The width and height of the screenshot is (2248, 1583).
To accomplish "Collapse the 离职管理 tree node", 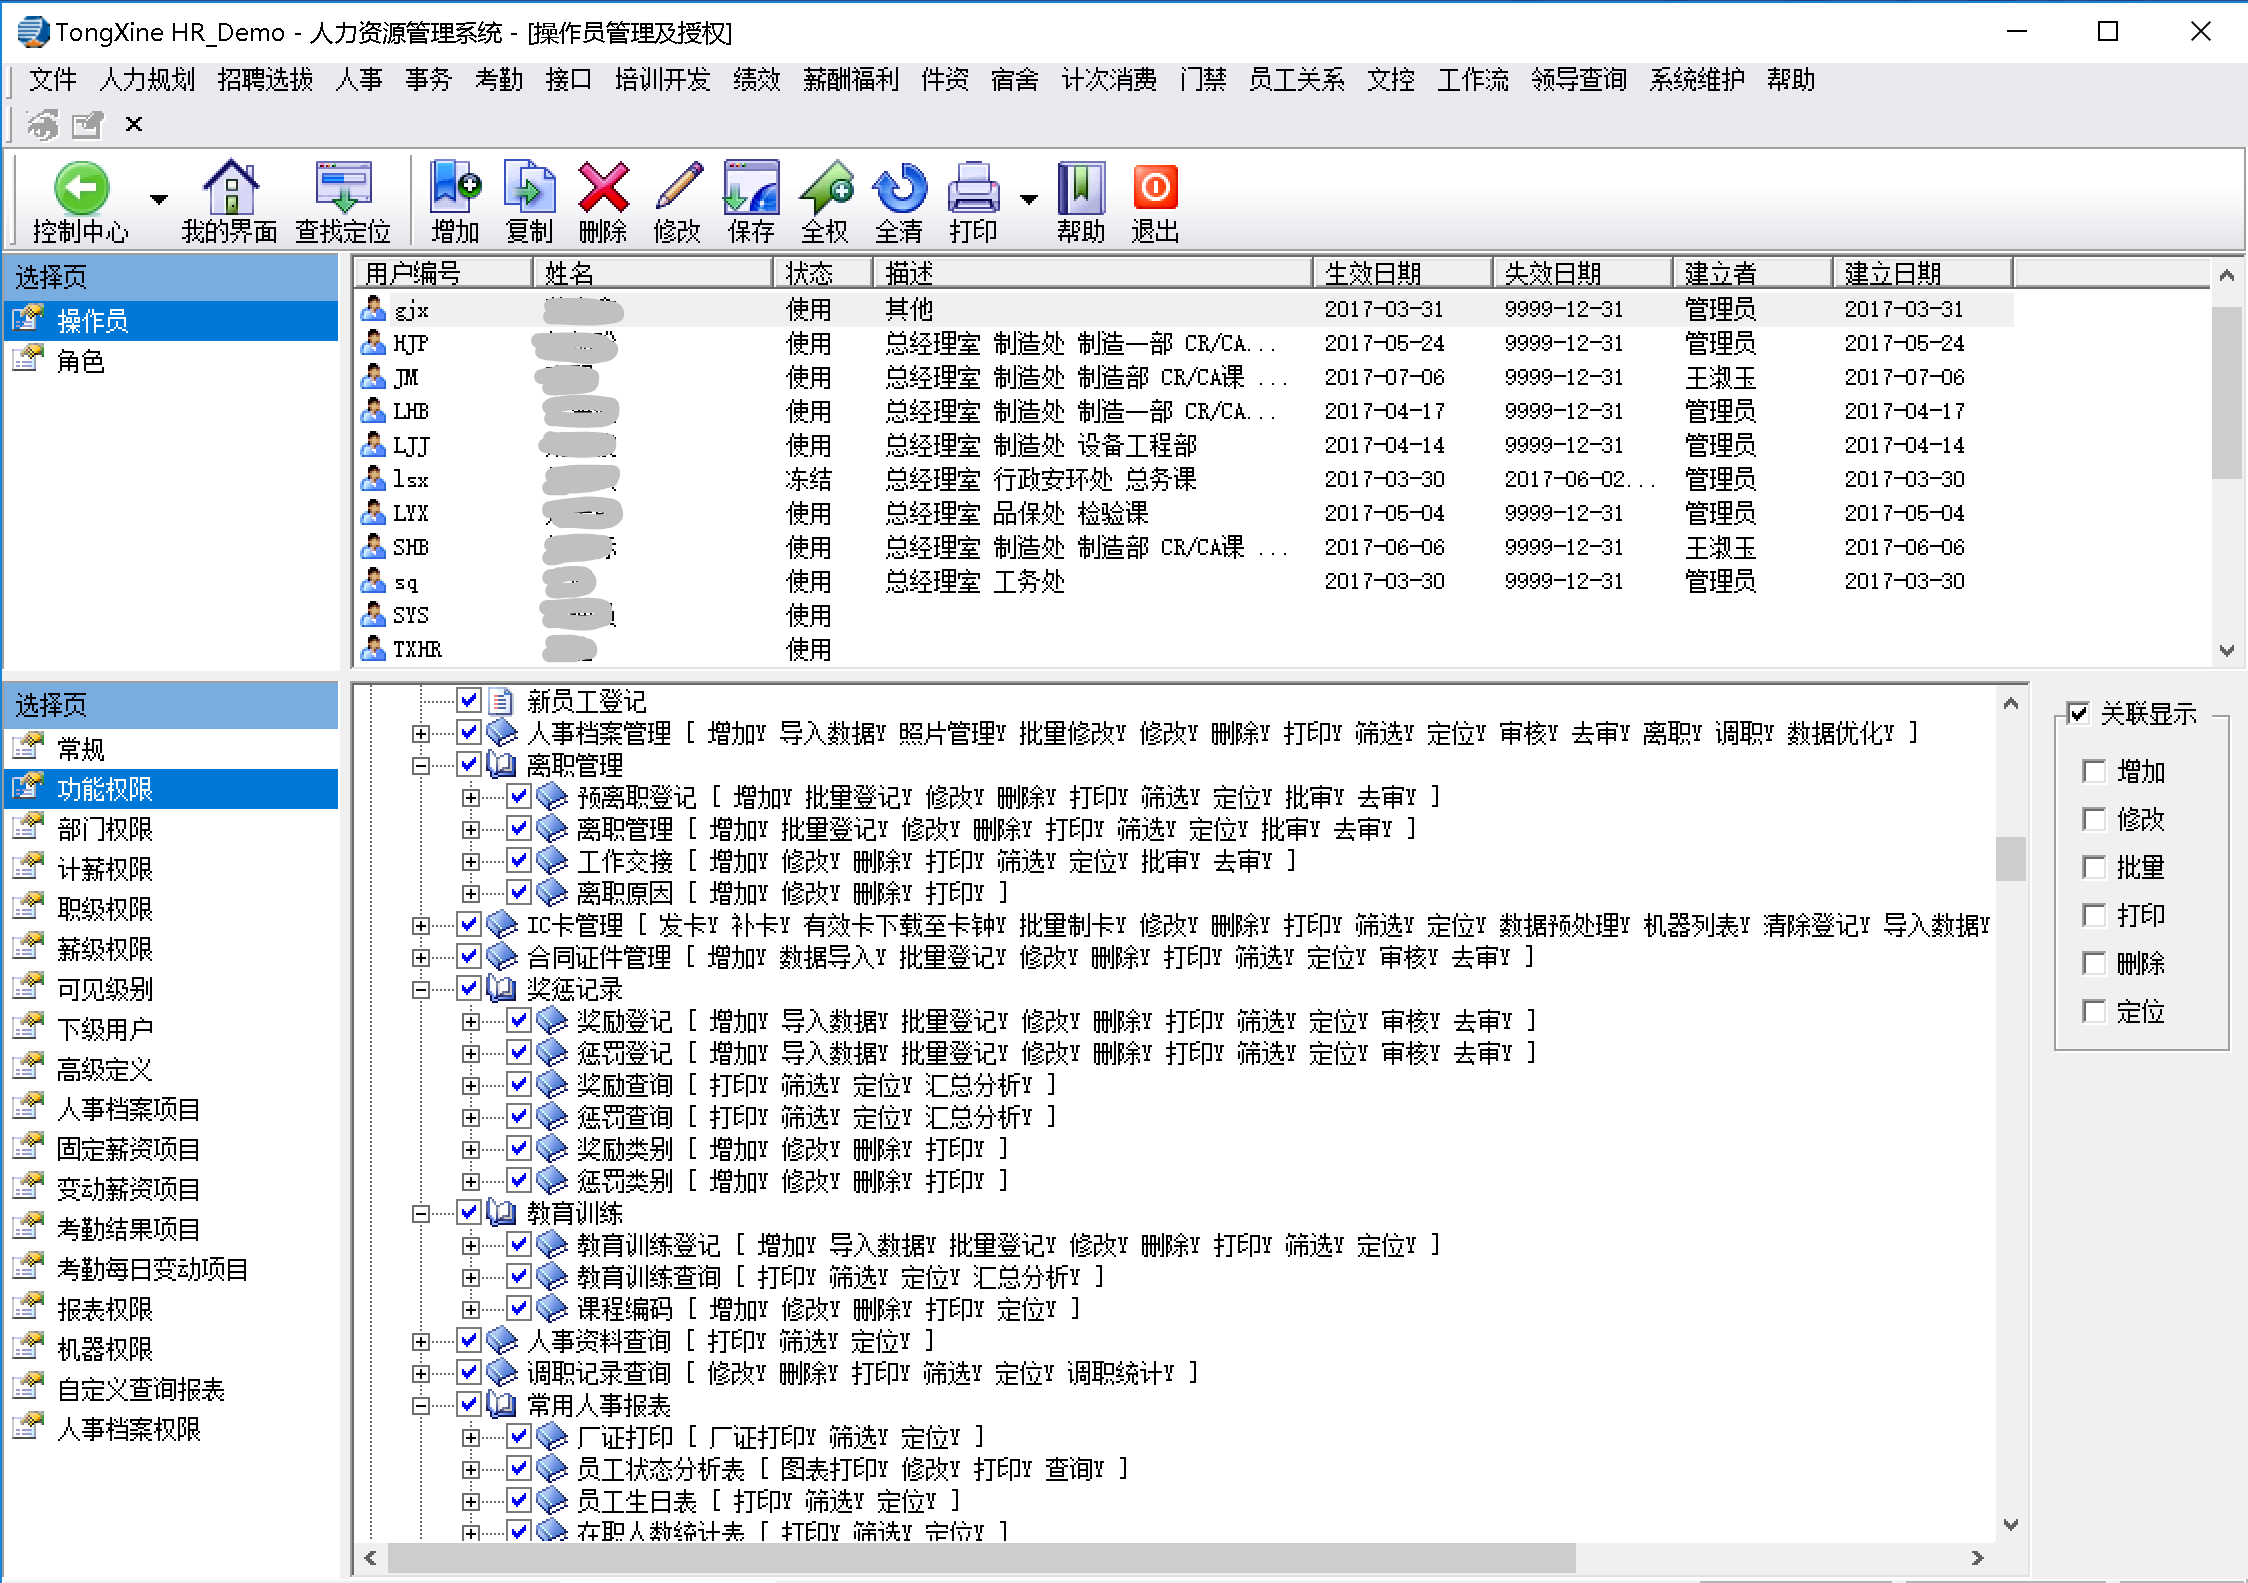I will click(421, 766).
